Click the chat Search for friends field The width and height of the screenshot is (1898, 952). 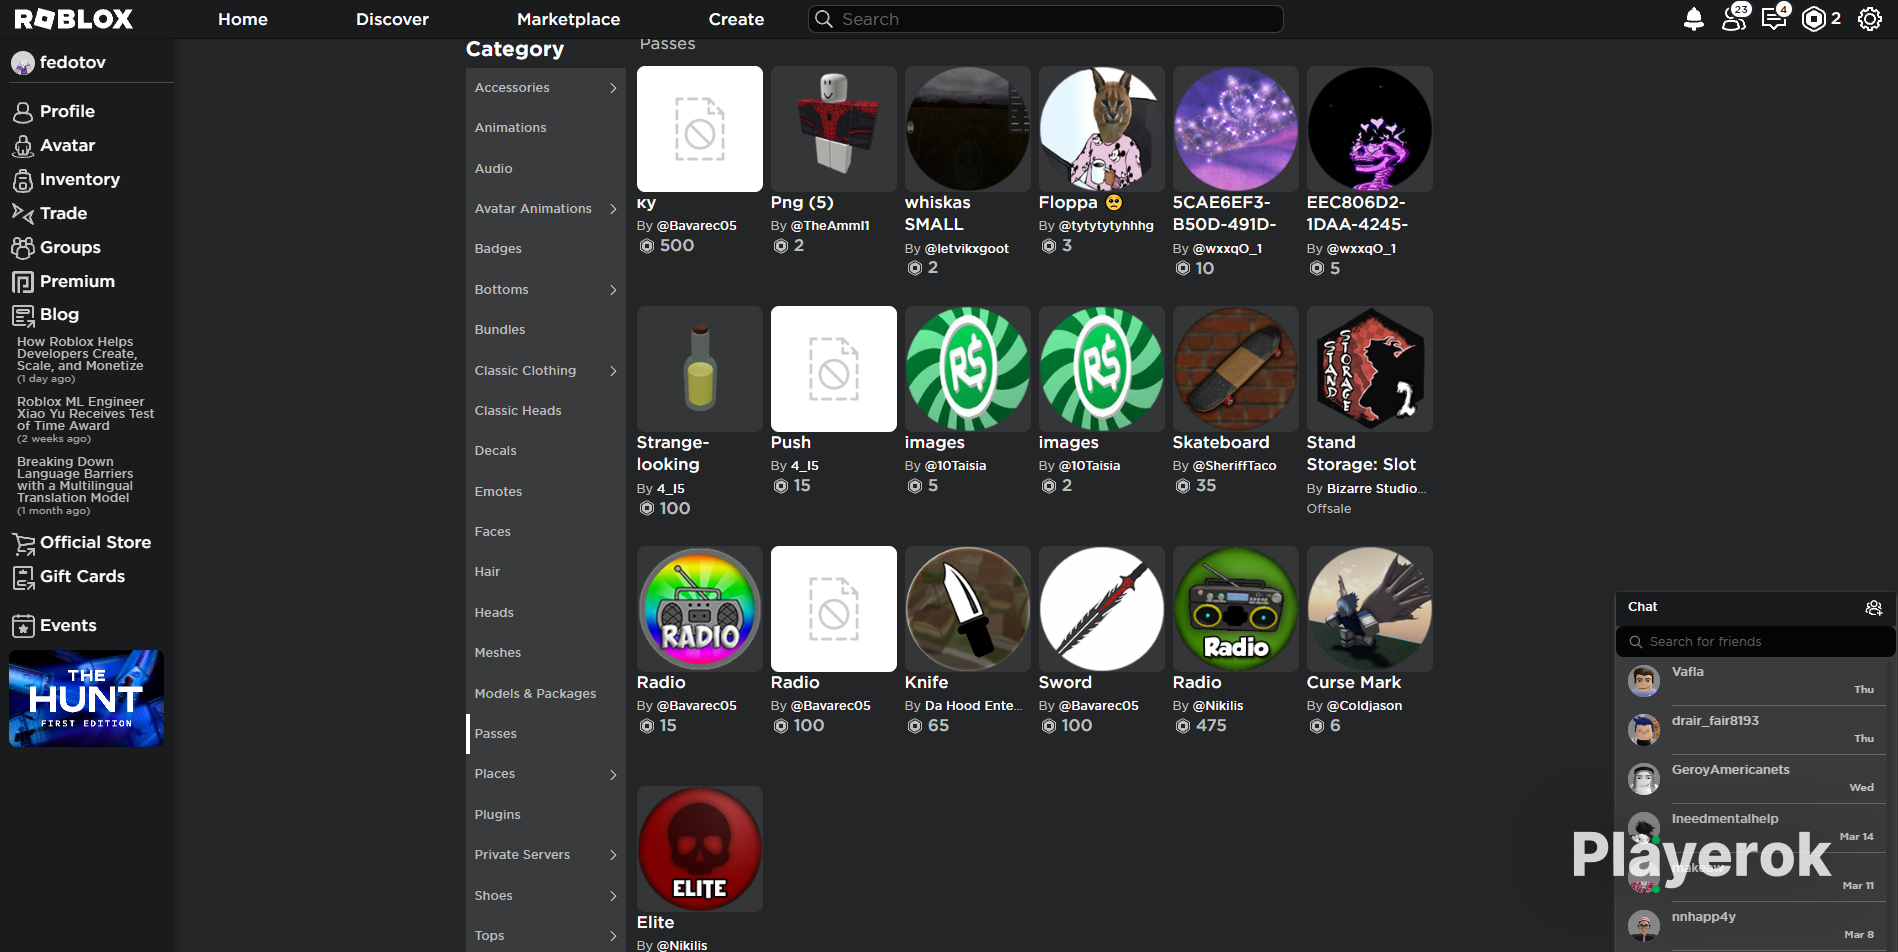[x=1755, y=642]
